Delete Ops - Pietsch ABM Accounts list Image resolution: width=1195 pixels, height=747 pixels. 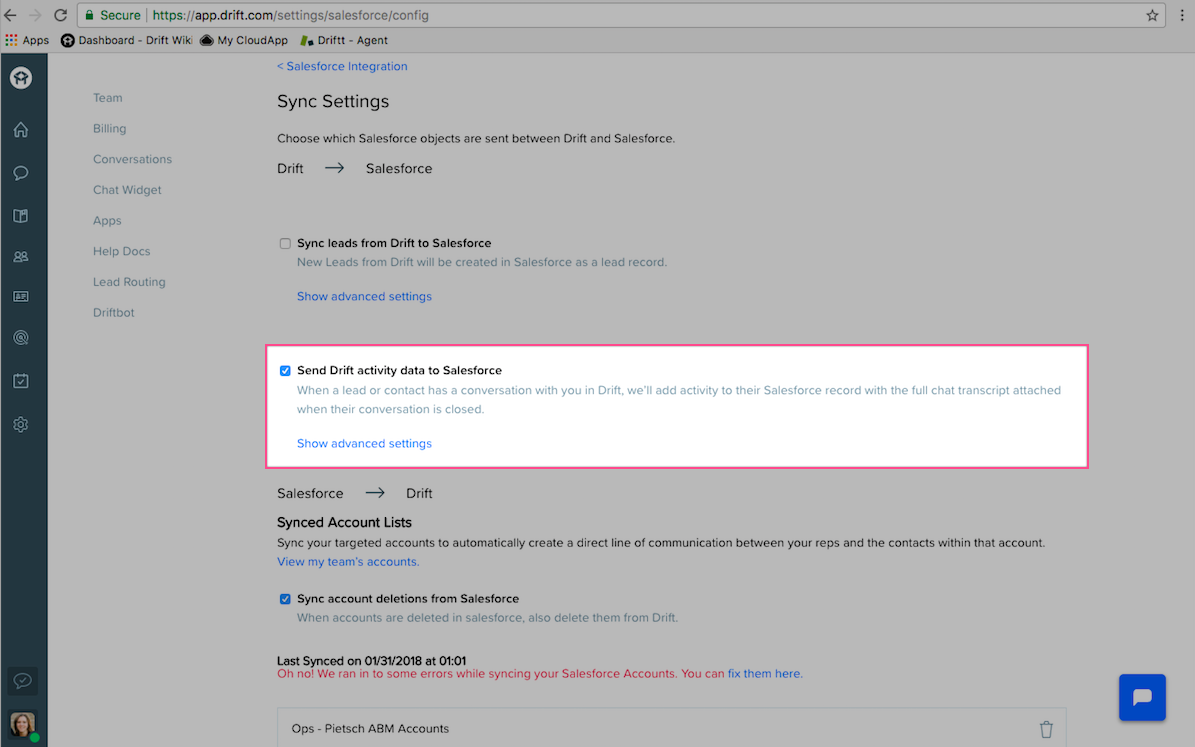1046,729
